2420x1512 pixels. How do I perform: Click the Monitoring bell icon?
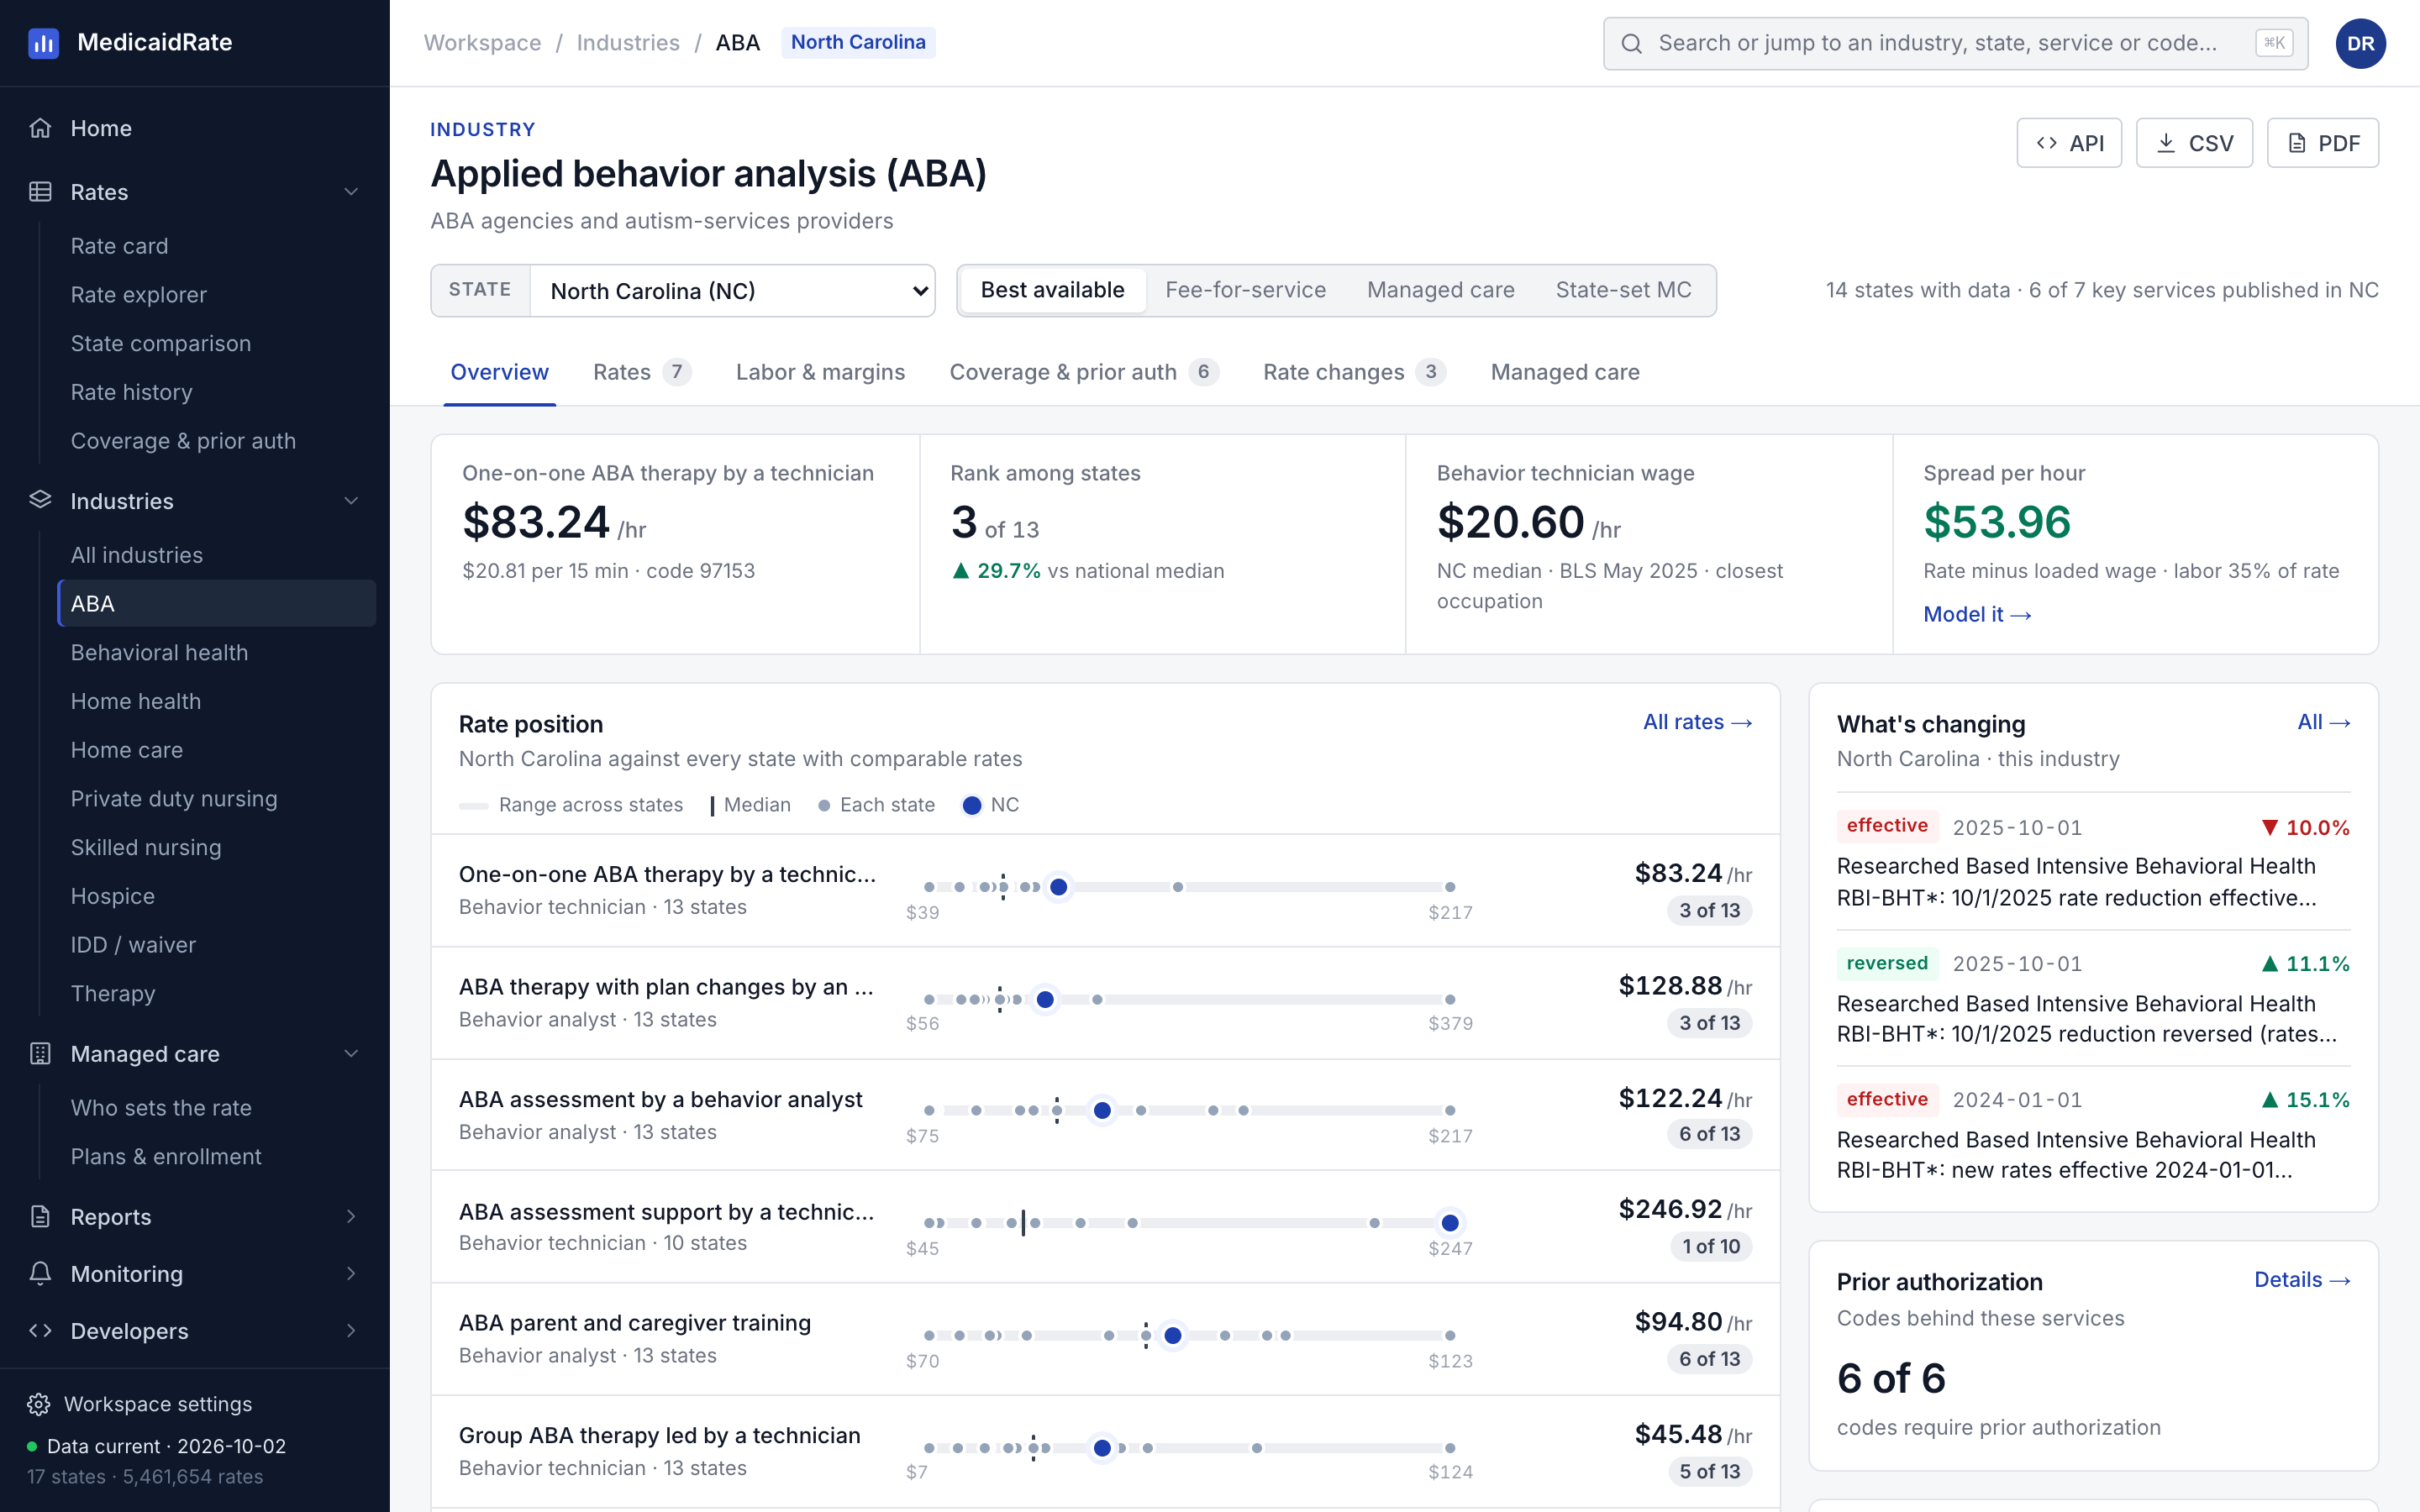40,1273
